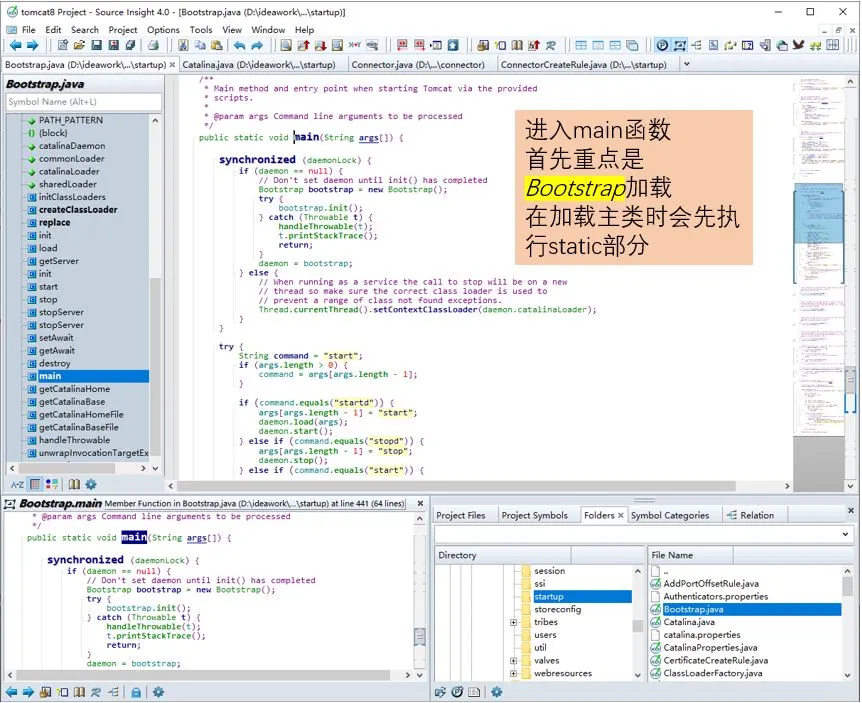Click the Replace X-to-Y toolbar icon
862x703 pixels.
(x=355, y=46)
